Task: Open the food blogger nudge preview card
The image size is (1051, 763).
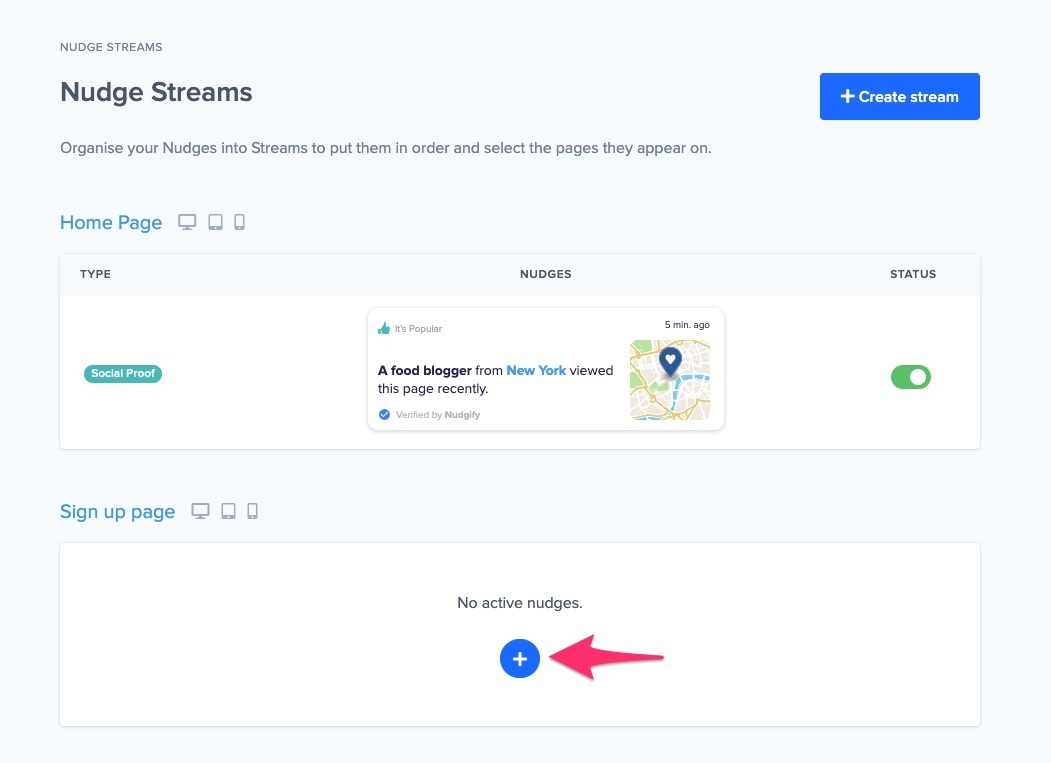Action: 546,369
